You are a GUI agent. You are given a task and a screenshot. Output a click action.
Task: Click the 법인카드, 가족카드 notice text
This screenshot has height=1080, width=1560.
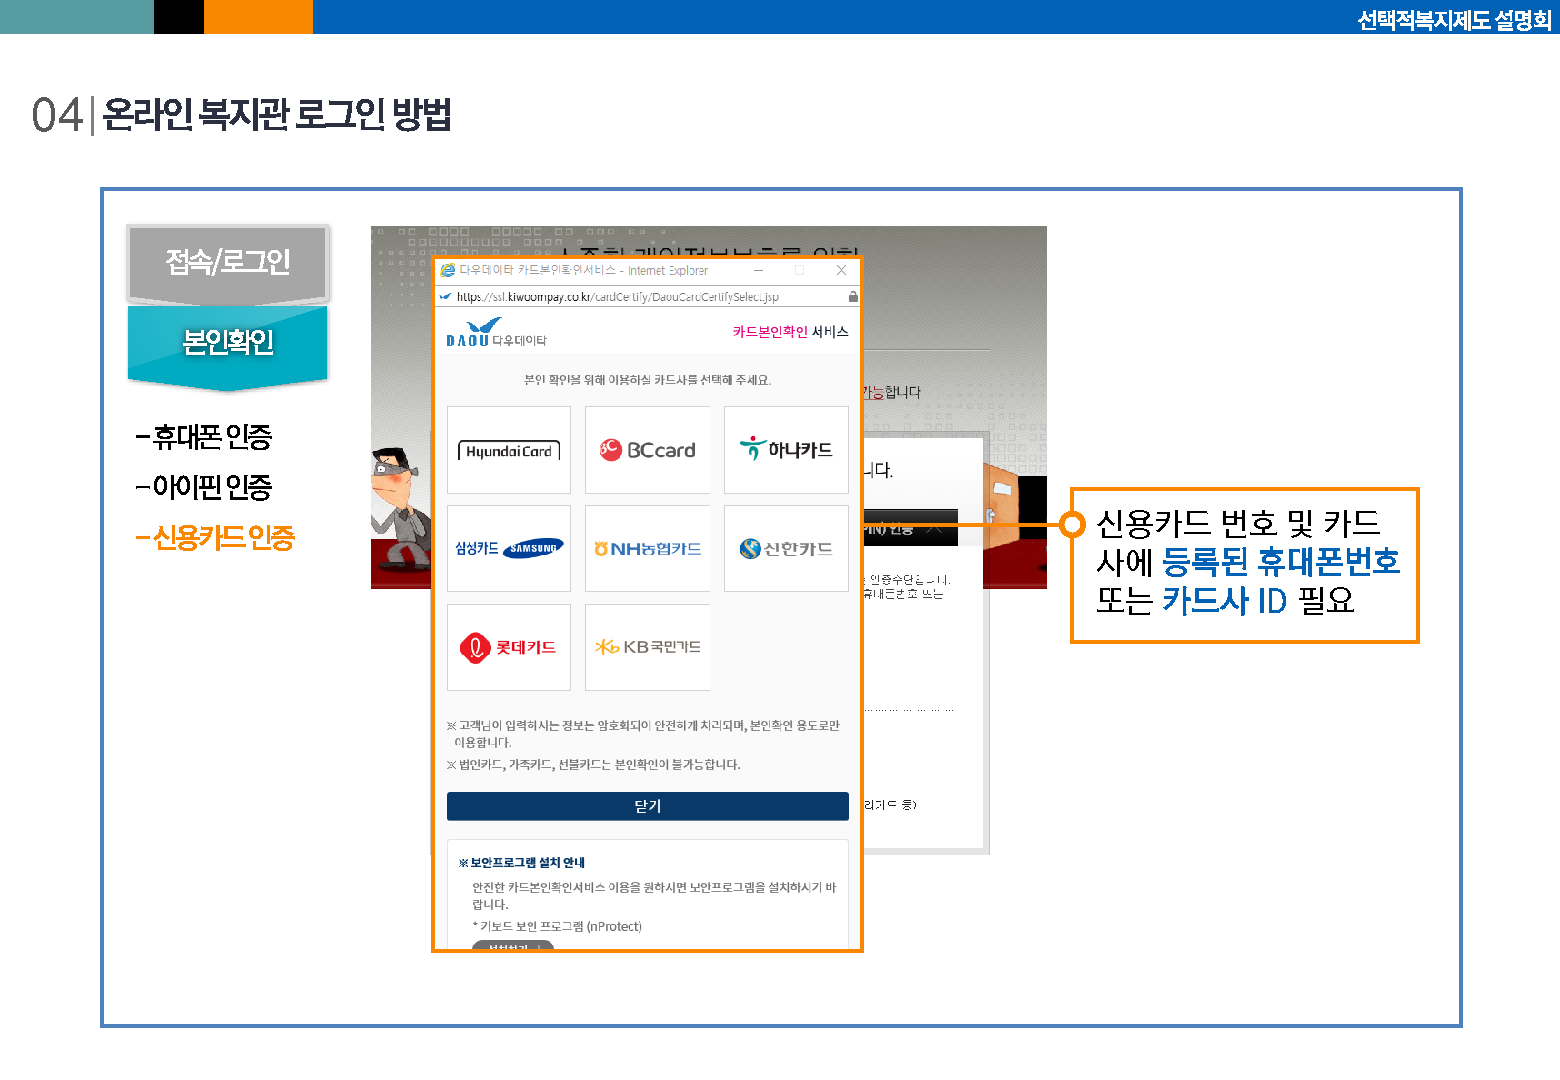coord(594,765)
